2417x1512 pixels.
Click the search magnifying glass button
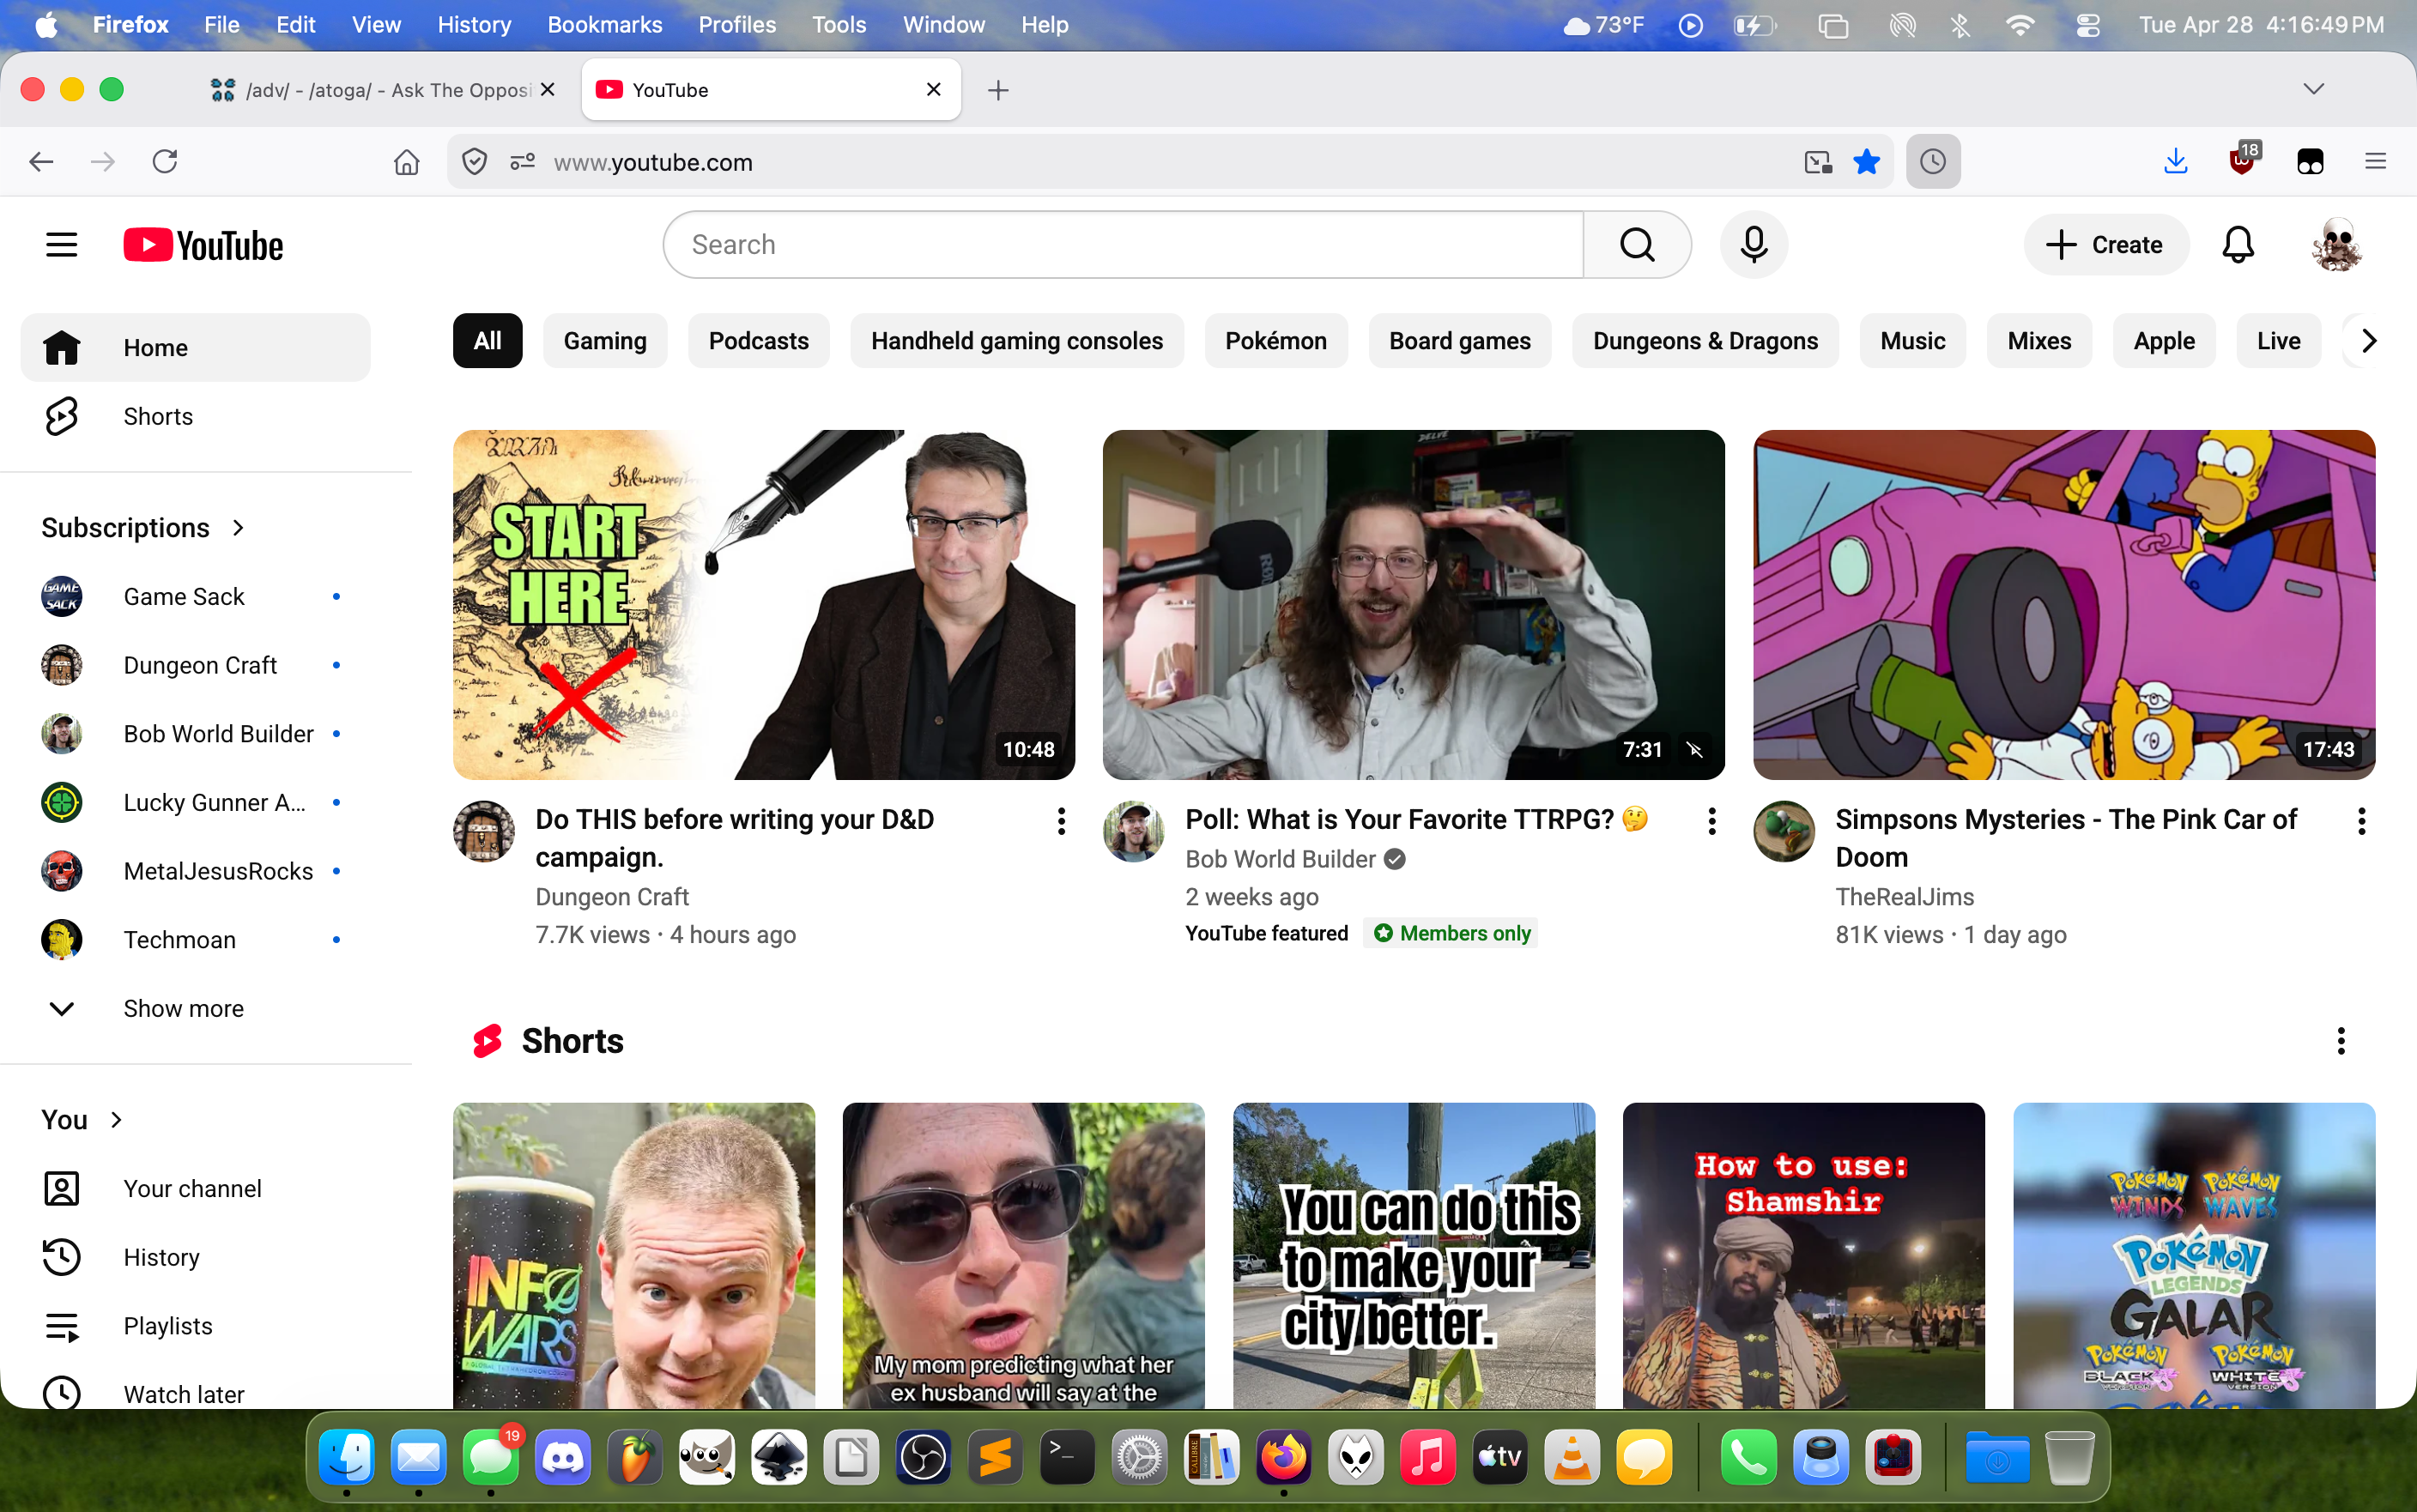point(1637,245)
